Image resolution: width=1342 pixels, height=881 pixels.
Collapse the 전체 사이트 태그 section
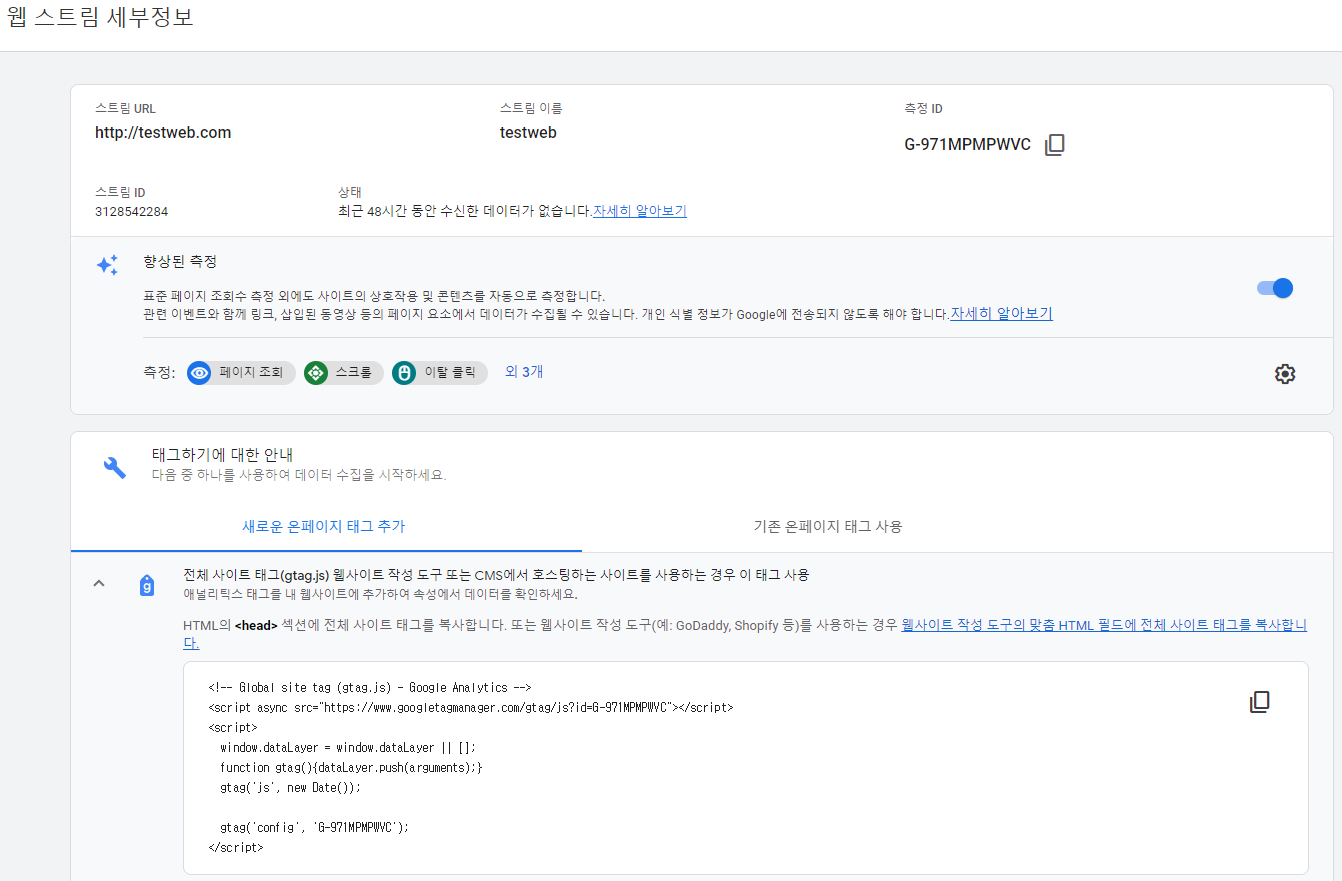[x=98, y=584]
